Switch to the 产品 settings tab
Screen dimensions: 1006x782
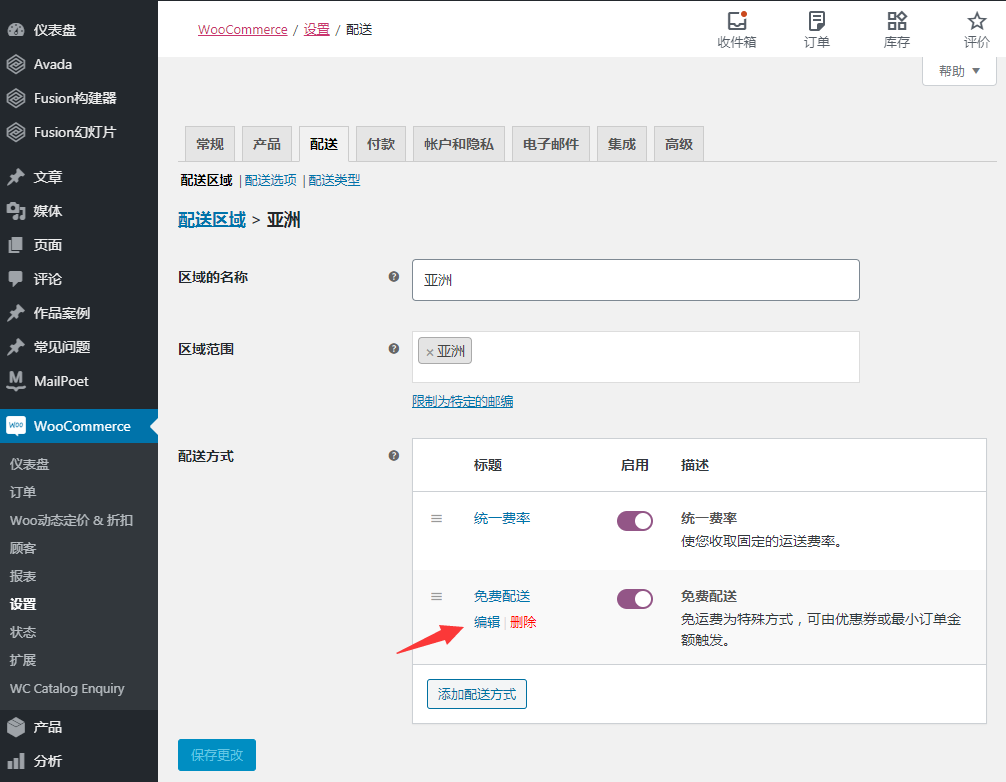point(267,144)
